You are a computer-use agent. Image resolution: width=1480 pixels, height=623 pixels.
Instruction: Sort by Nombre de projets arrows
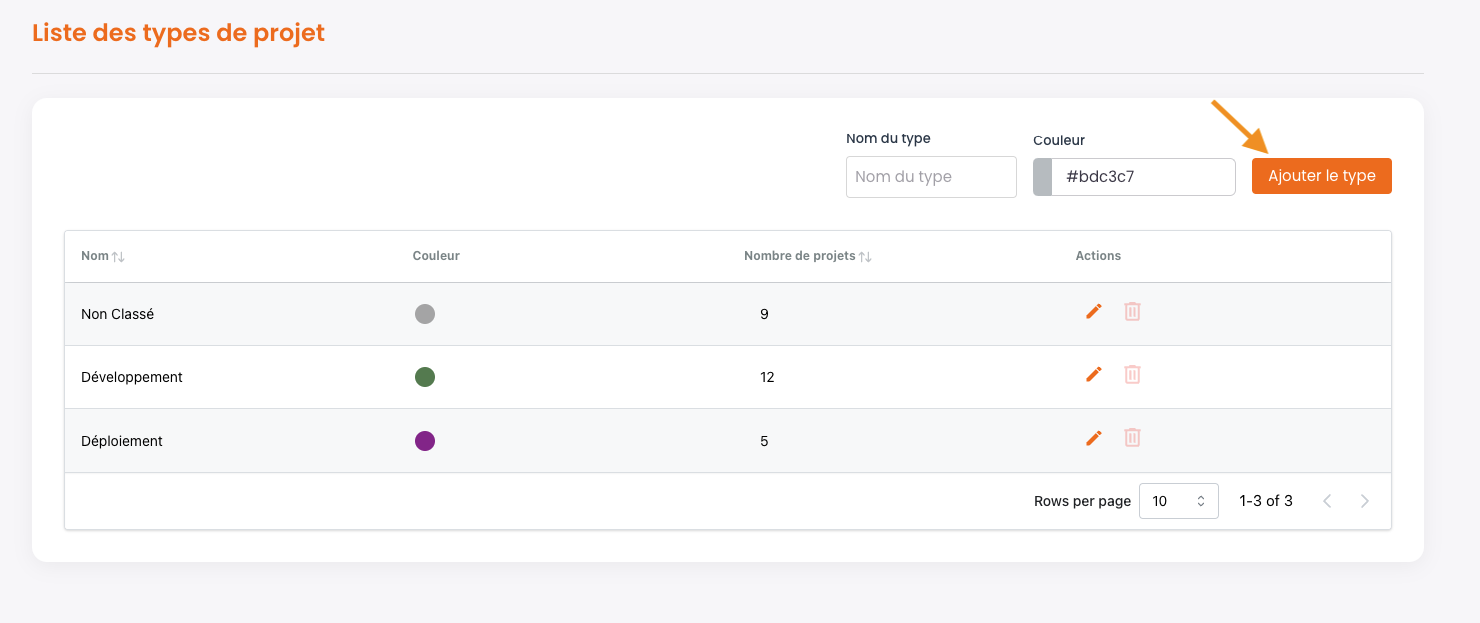pyautogui.click(x=865, y=257)
